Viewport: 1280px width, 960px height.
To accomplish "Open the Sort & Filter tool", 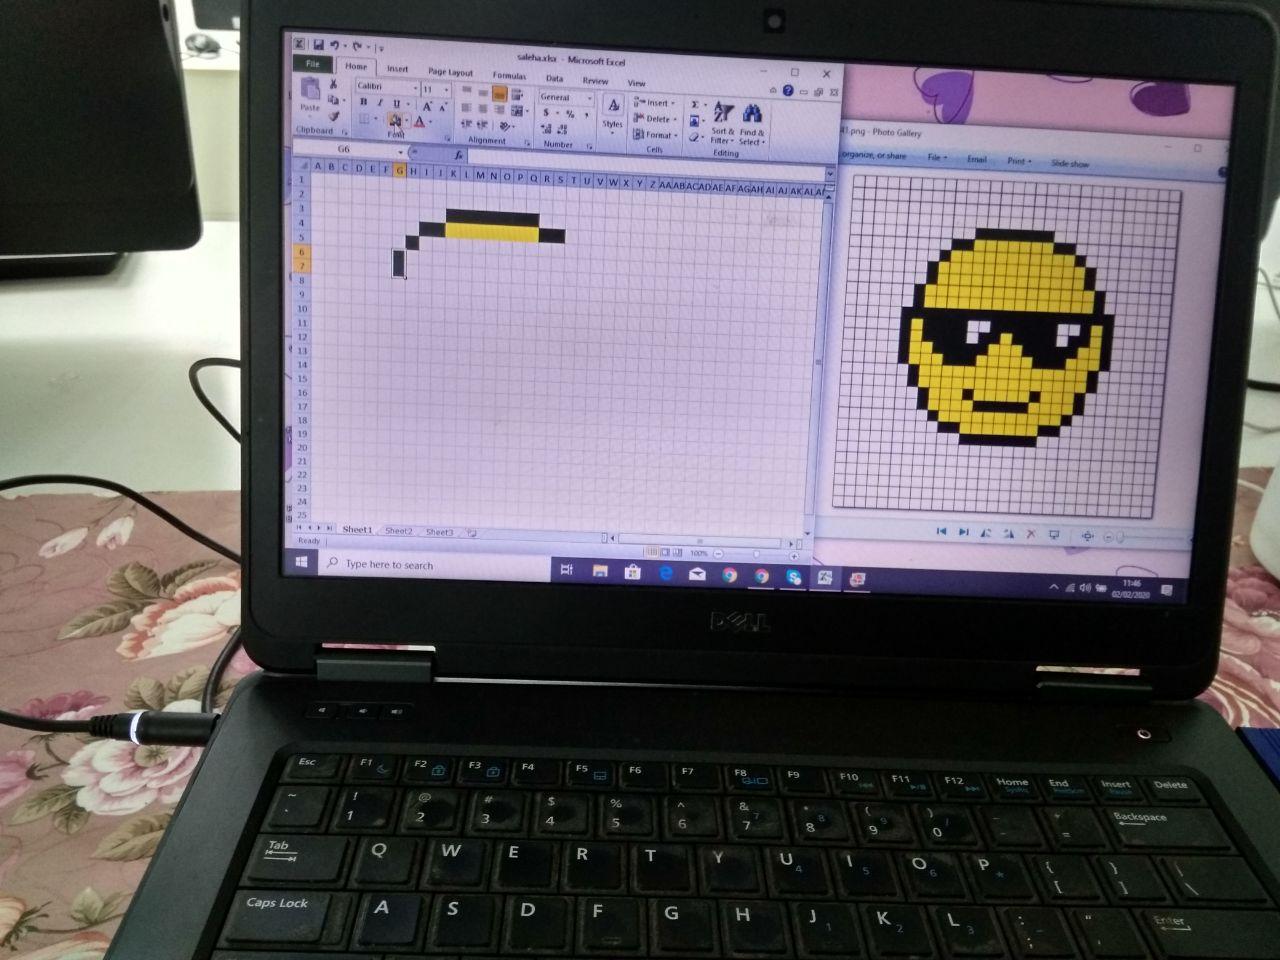I will tap(722, 114).
